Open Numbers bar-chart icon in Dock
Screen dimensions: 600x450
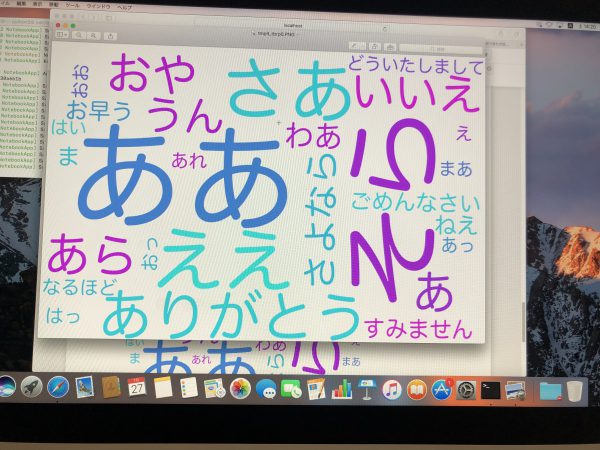342,389
